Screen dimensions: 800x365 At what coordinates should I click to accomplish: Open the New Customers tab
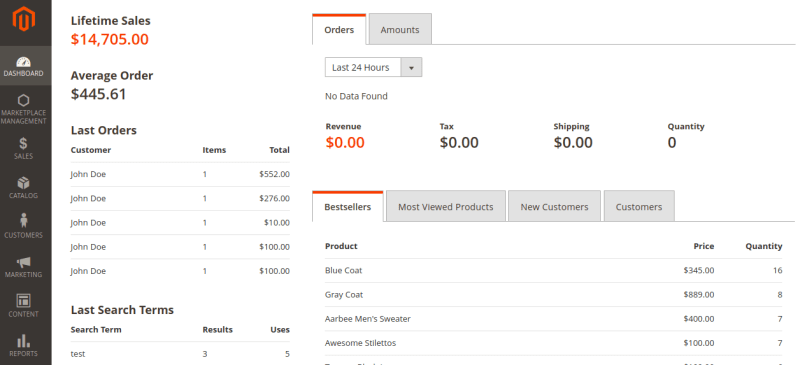tap(554, 207)
